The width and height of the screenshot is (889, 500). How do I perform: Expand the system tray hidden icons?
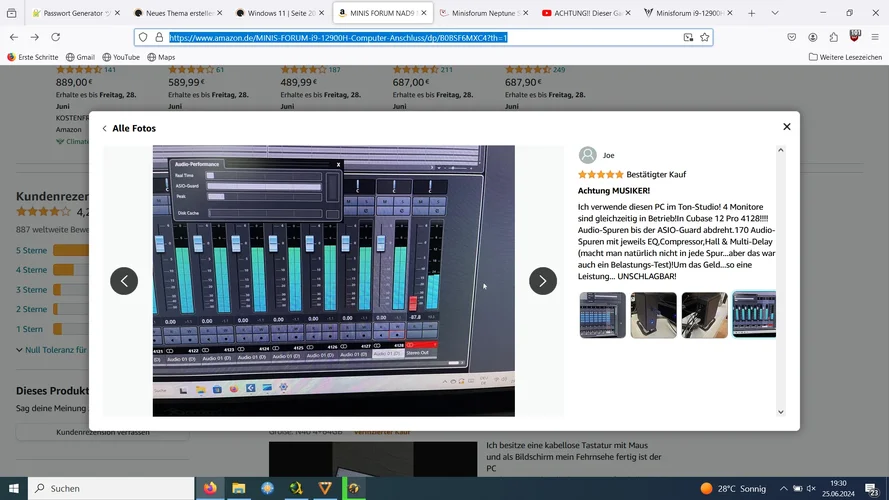(783, 489)
